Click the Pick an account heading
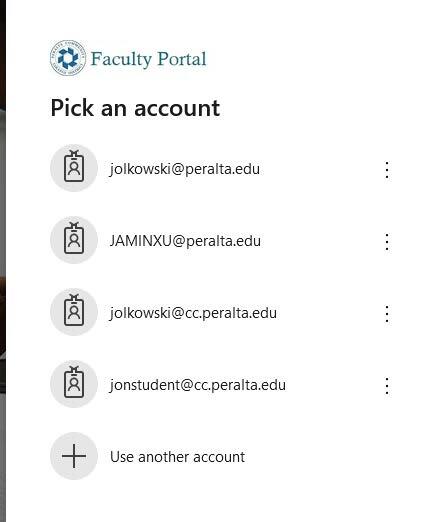Image resolution: width=441 pixels, height=522 pixels. [135, 108]
